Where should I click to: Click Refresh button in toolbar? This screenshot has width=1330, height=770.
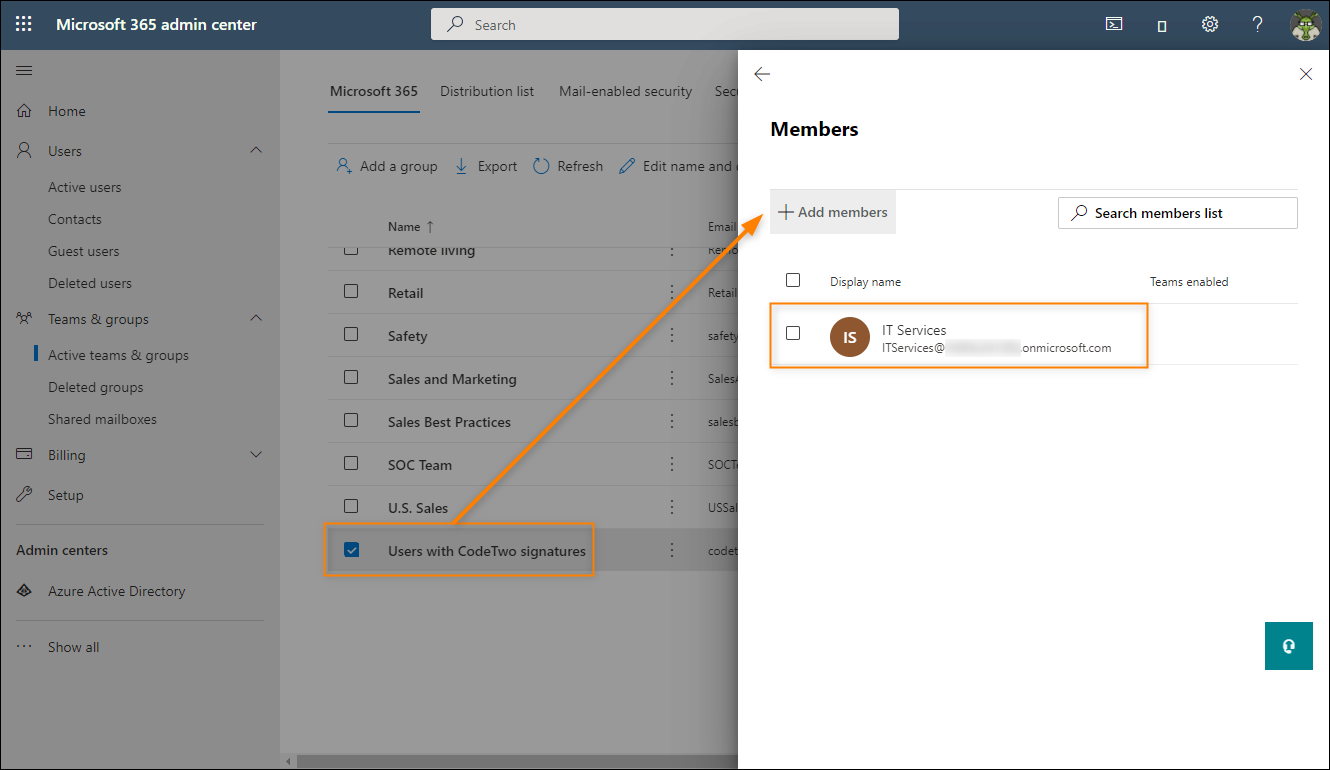tap(568, 166)
